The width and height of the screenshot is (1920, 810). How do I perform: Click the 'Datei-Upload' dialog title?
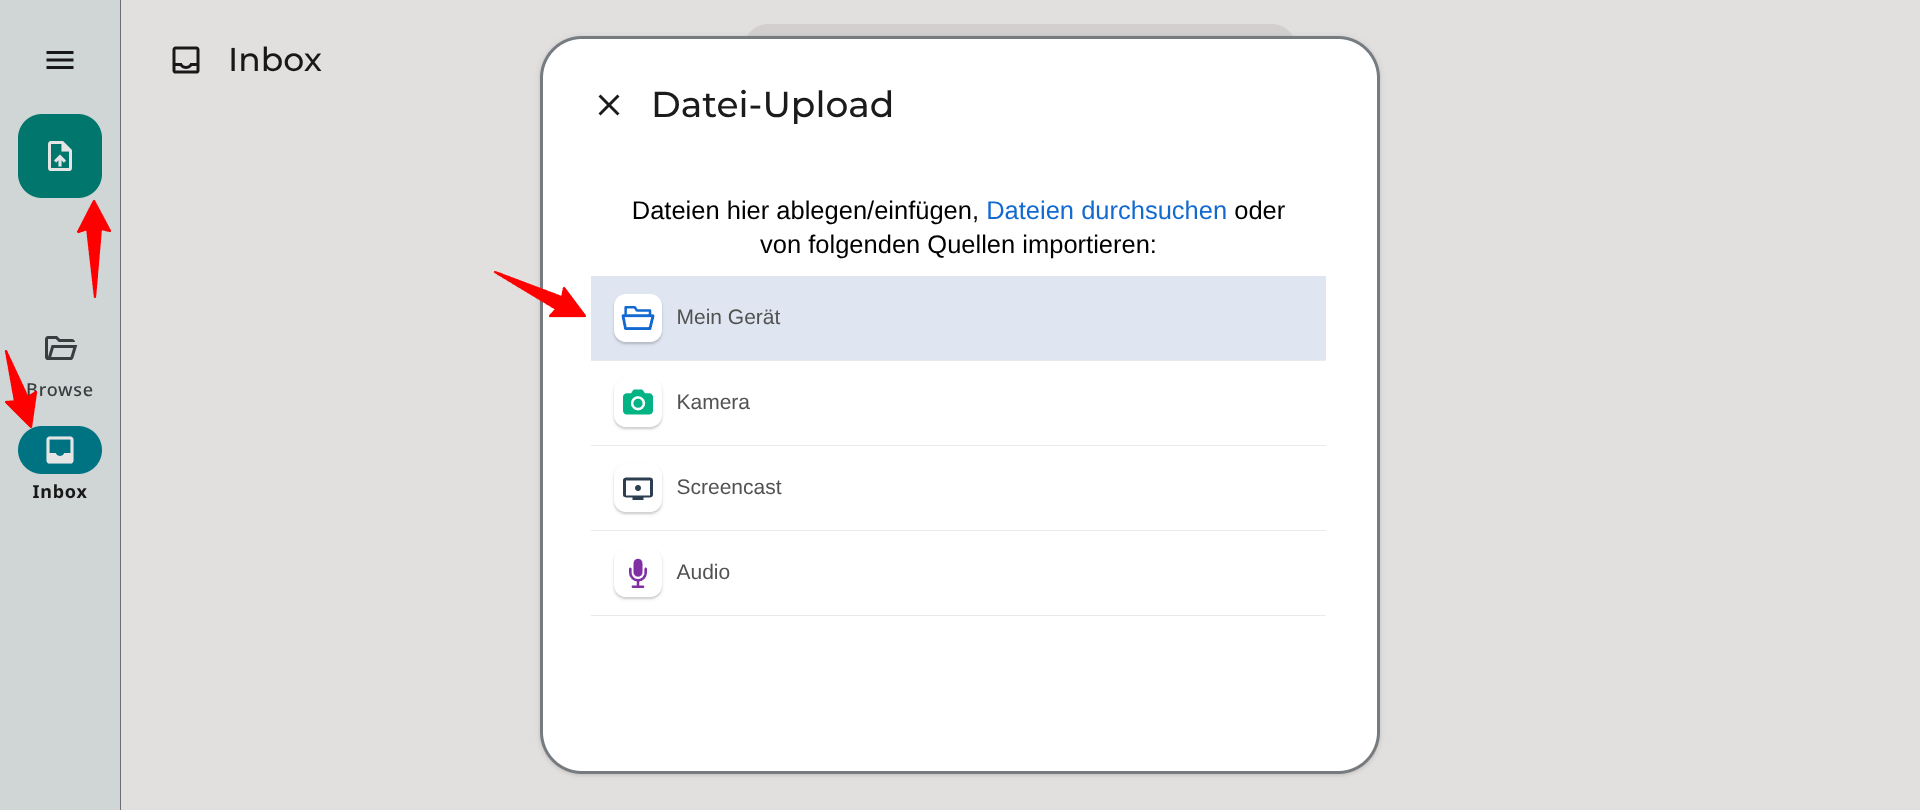tap(772, 105)
